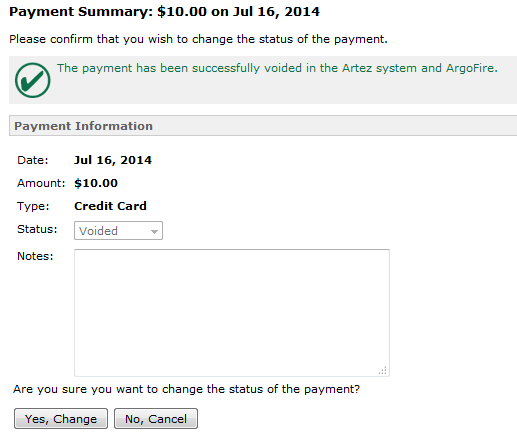Click the Notes field label
Image resolution: width=517 pixels, height=438 pixels.
tap(35, 256)
